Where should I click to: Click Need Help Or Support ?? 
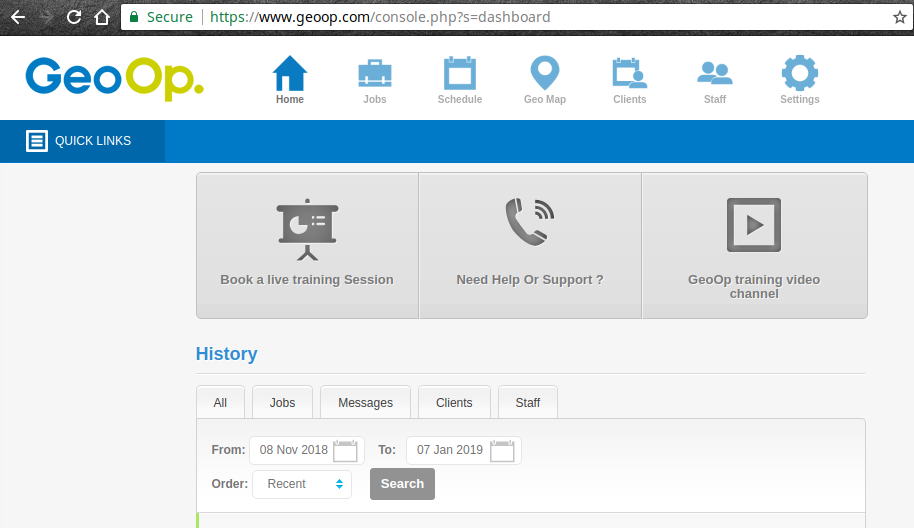530,280
